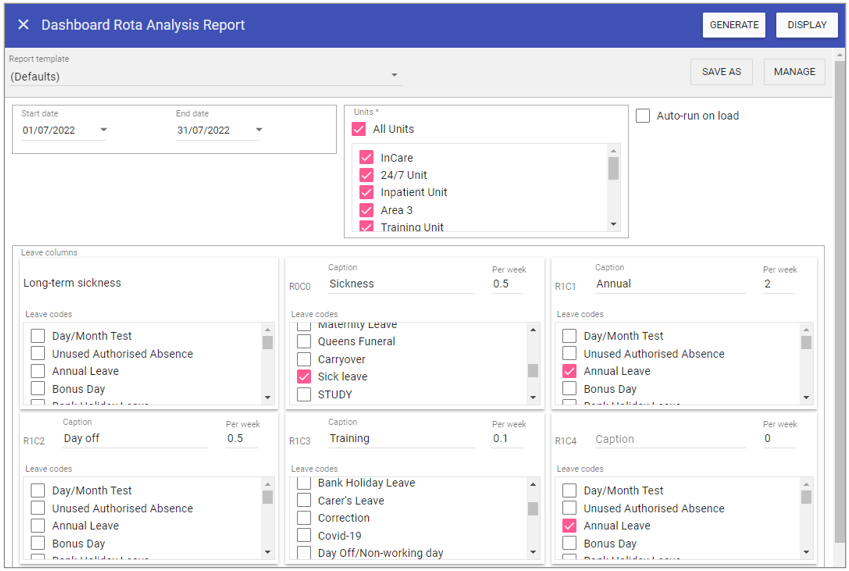Edit the Annual caption field
This screenshot has height=571, width=849.
(x=670, y=284)
